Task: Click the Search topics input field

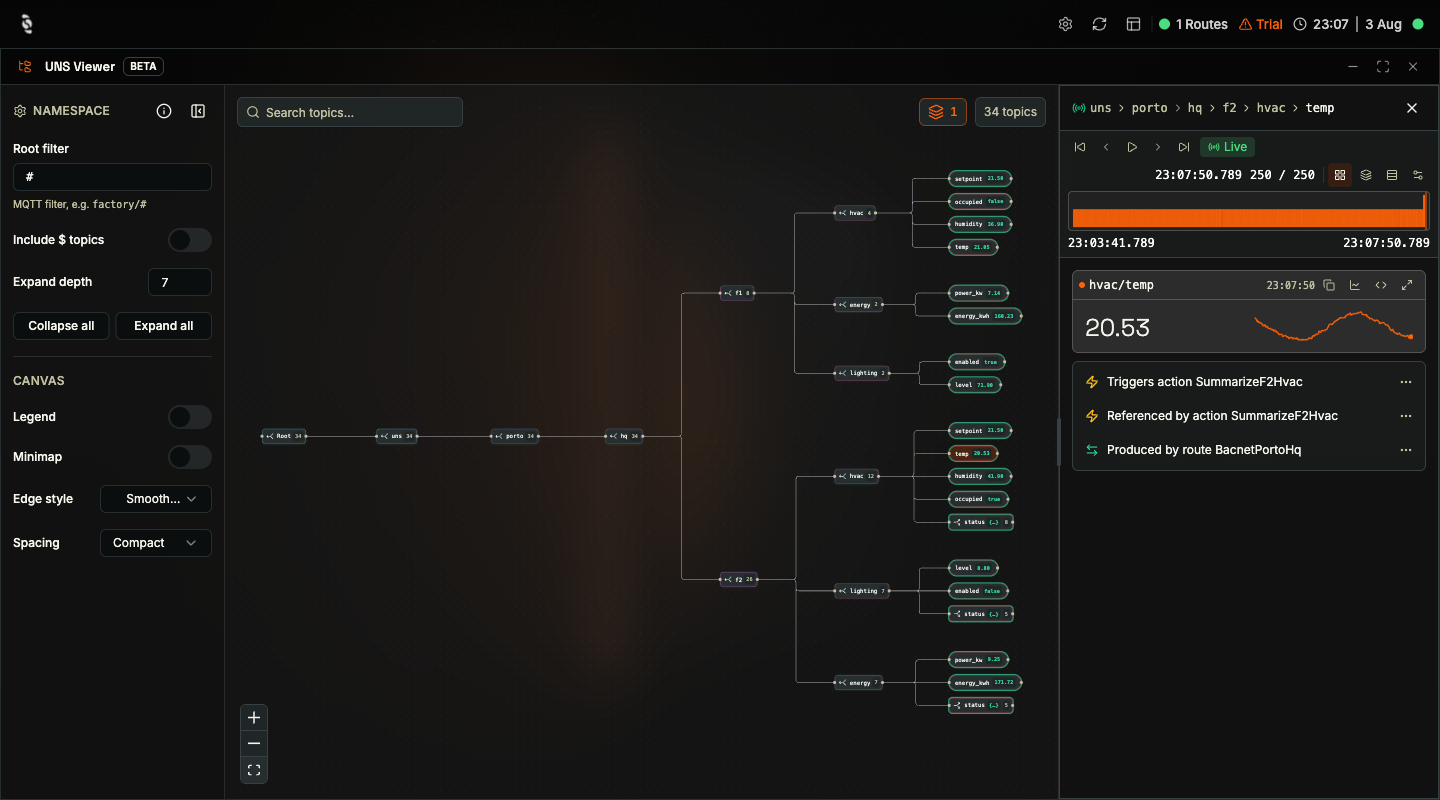Action: pos(350,112)
